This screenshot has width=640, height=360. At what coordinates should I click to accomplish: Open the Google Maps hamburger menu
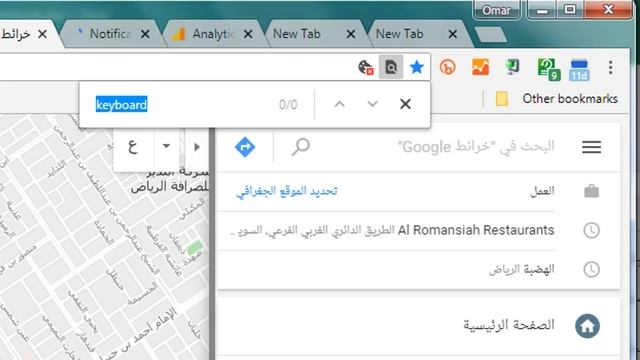point(591,147)
